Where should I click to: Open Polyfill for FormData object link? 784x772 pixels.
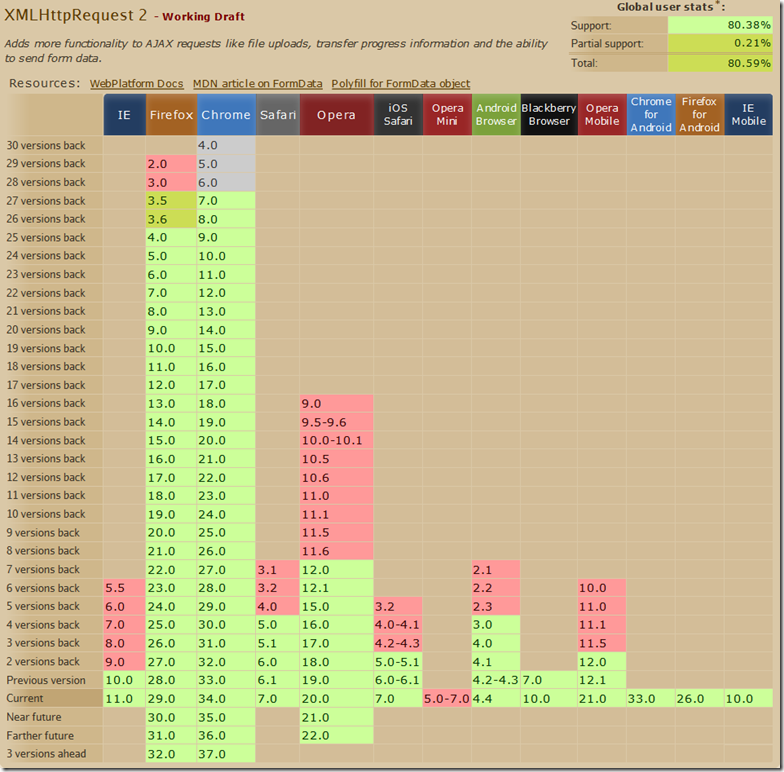click(400, 84)
